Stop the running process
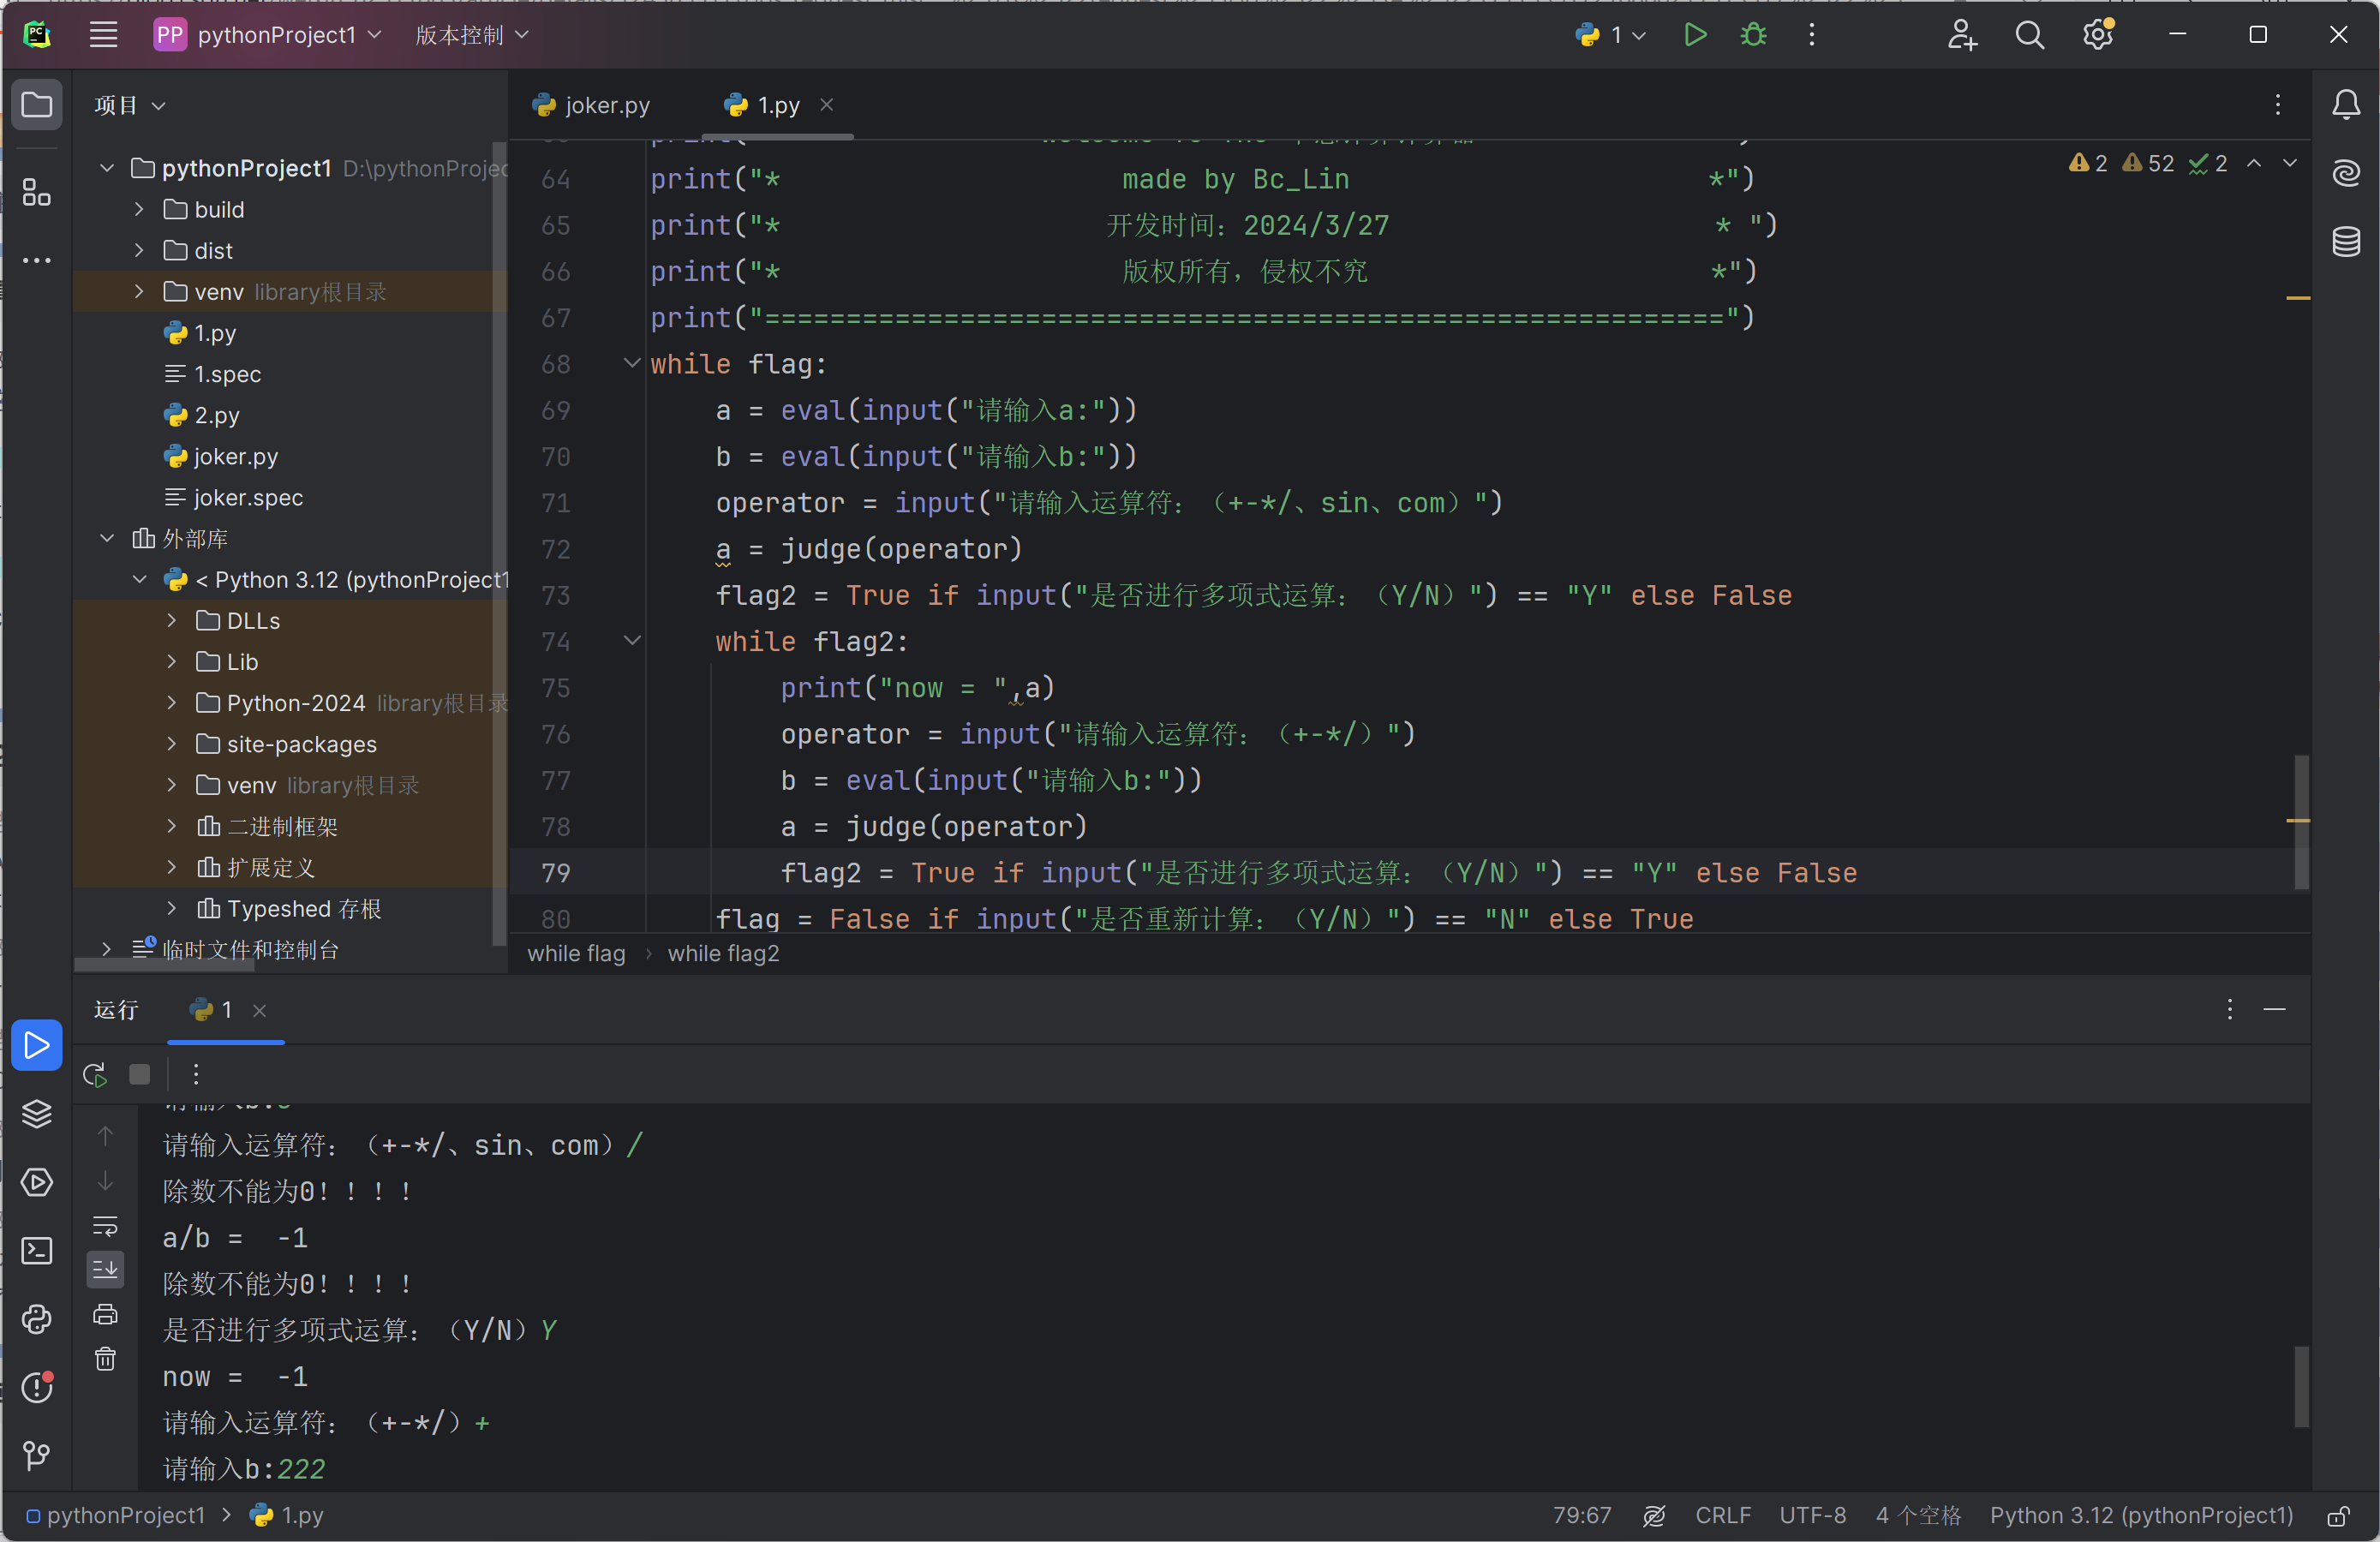Image resolution: width=2380 pixels, height=1542 pixels. tap(139, 1074)
